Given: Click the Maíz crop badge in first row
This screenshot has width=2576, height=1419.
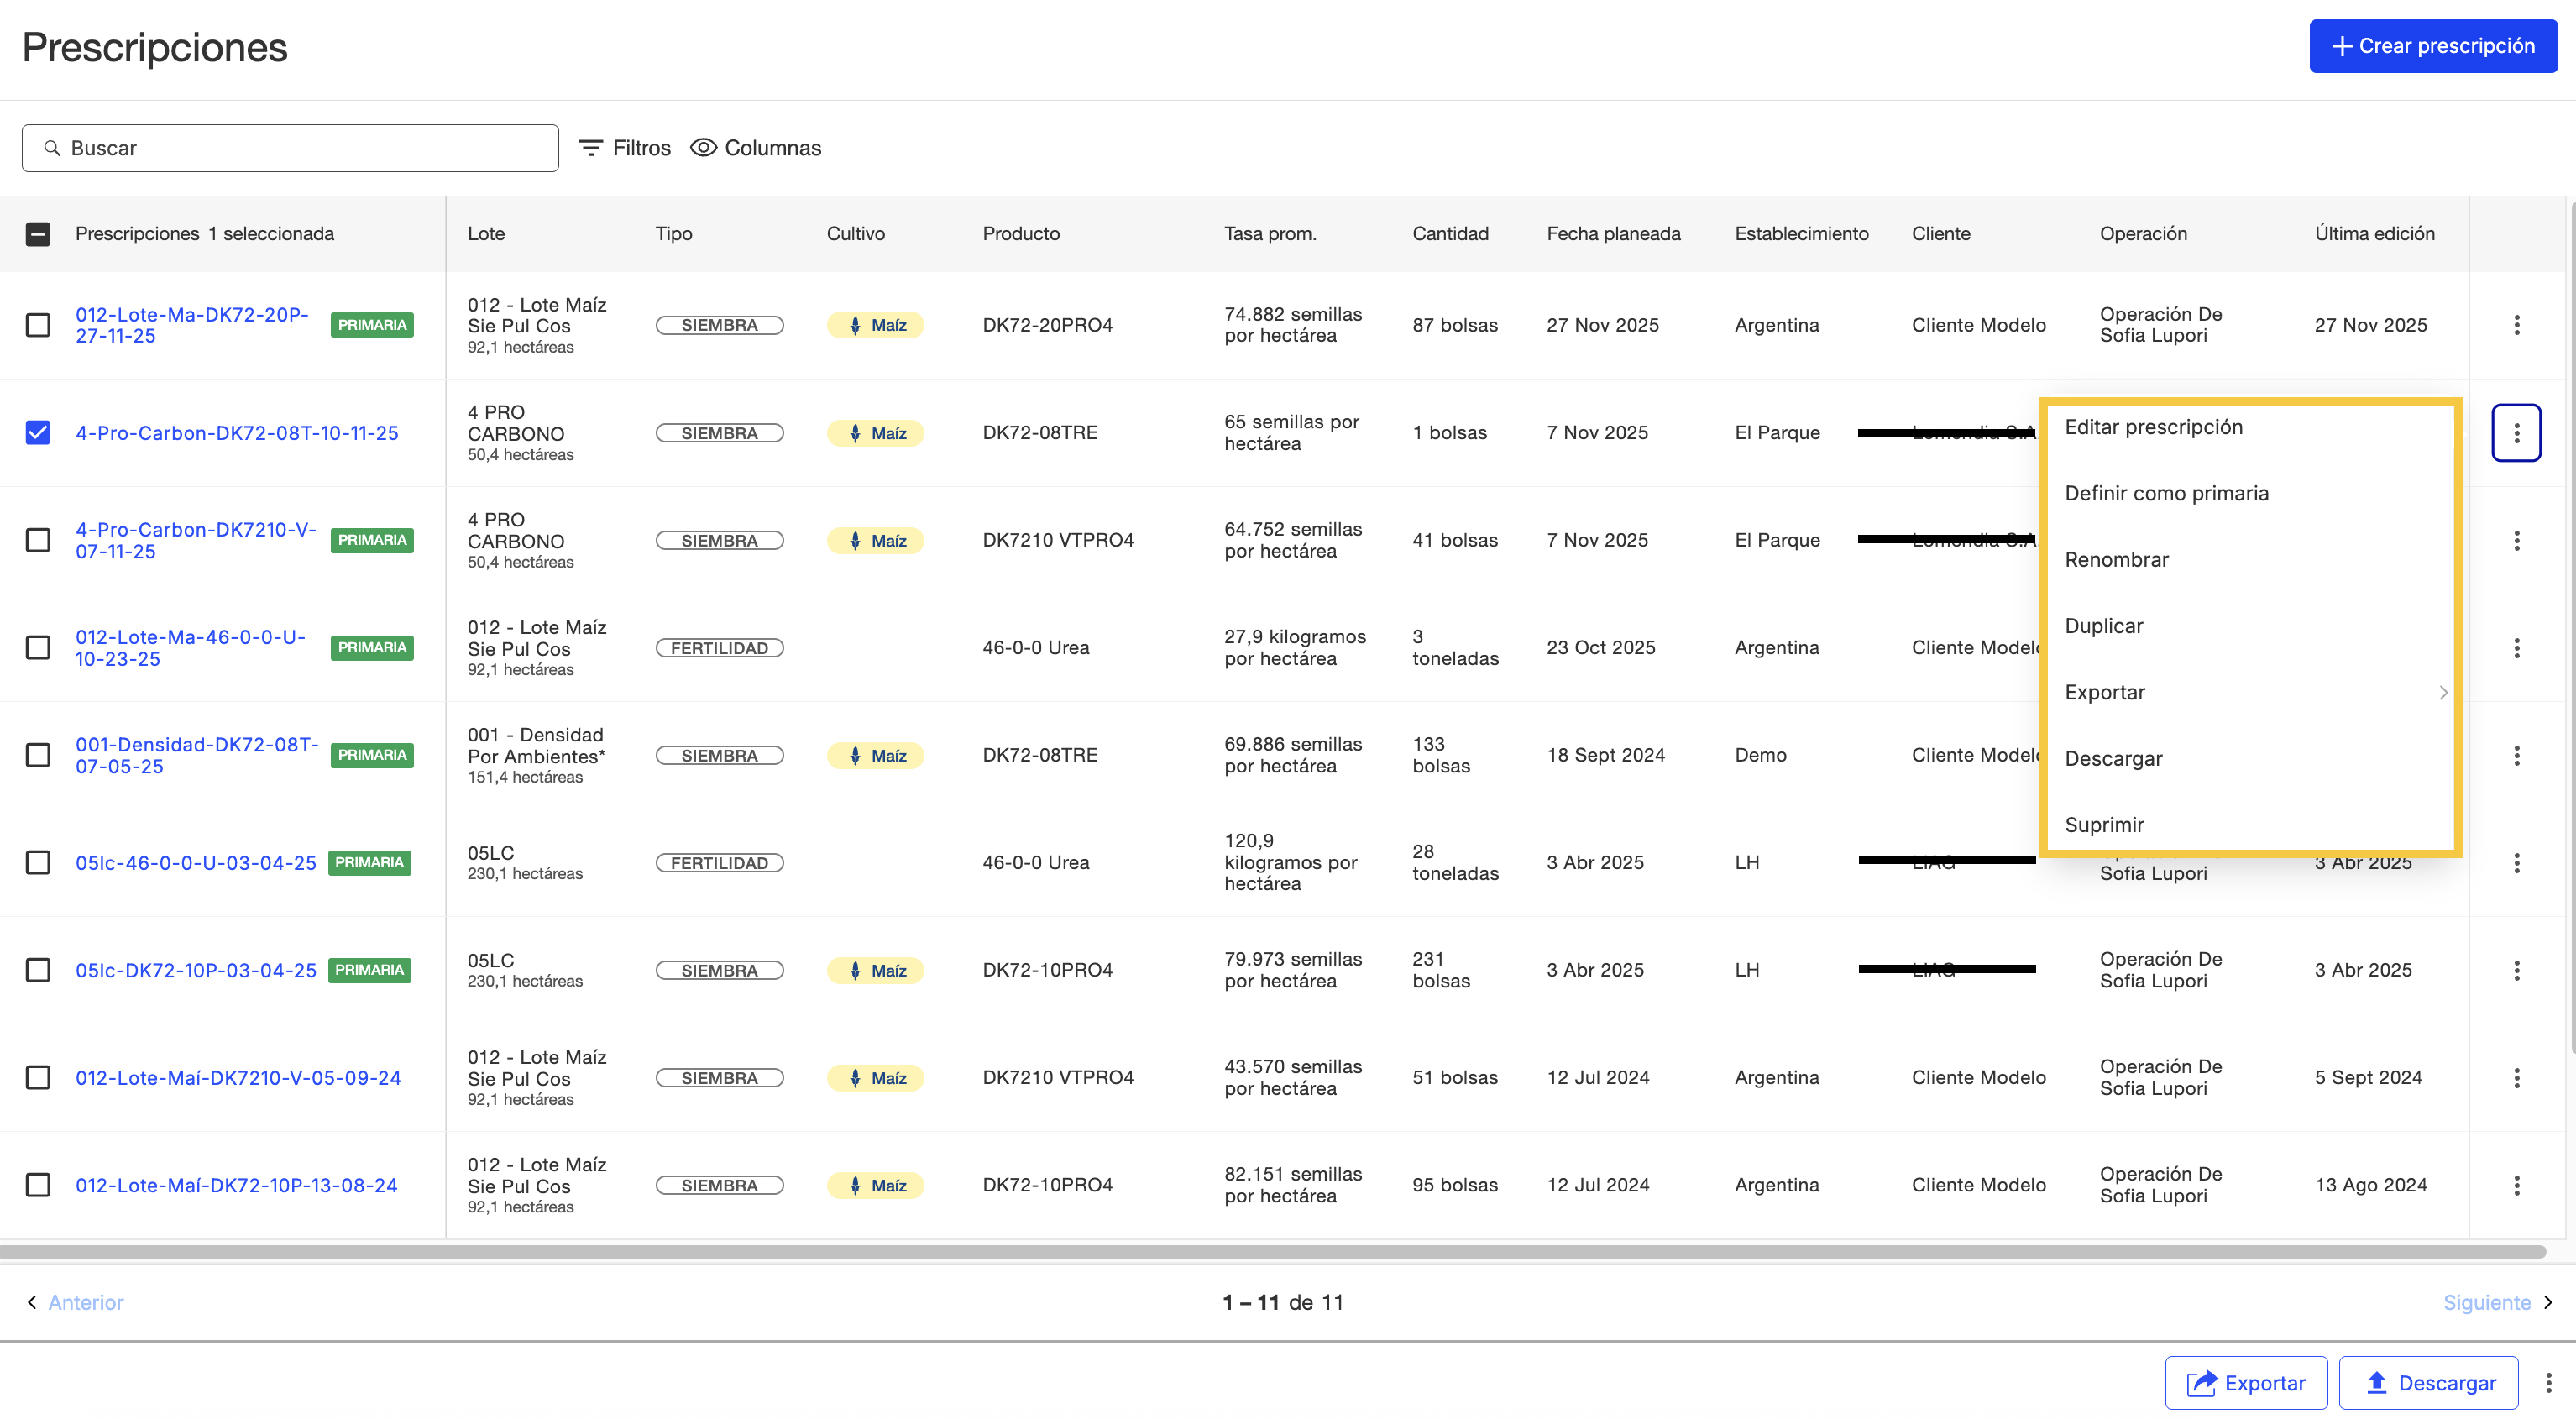Looking at the screenshot, I should click(x=875, y=325).
